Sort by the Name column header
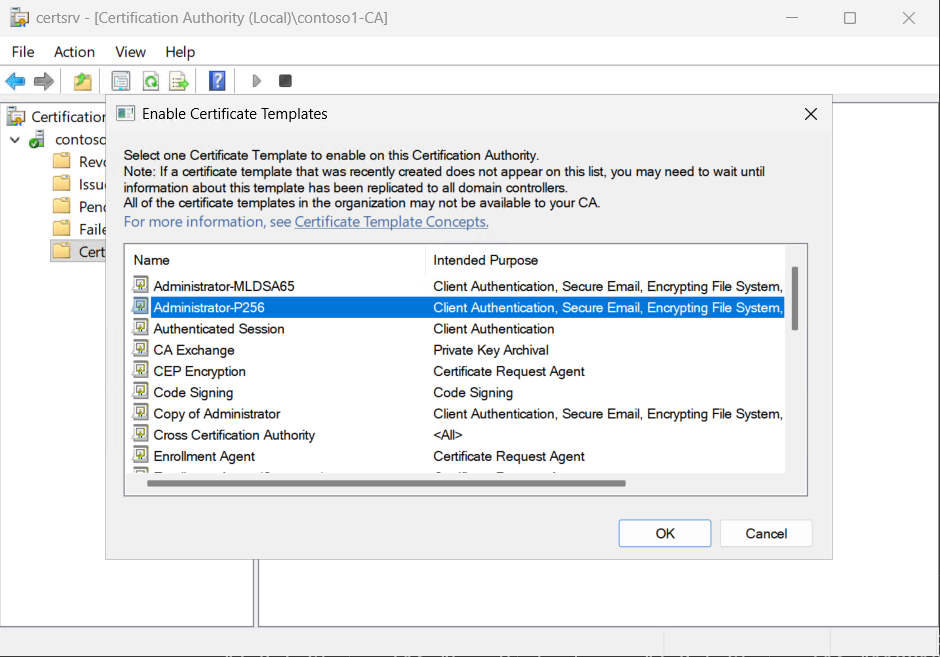940x657 pixels. [x=275, y=260]
